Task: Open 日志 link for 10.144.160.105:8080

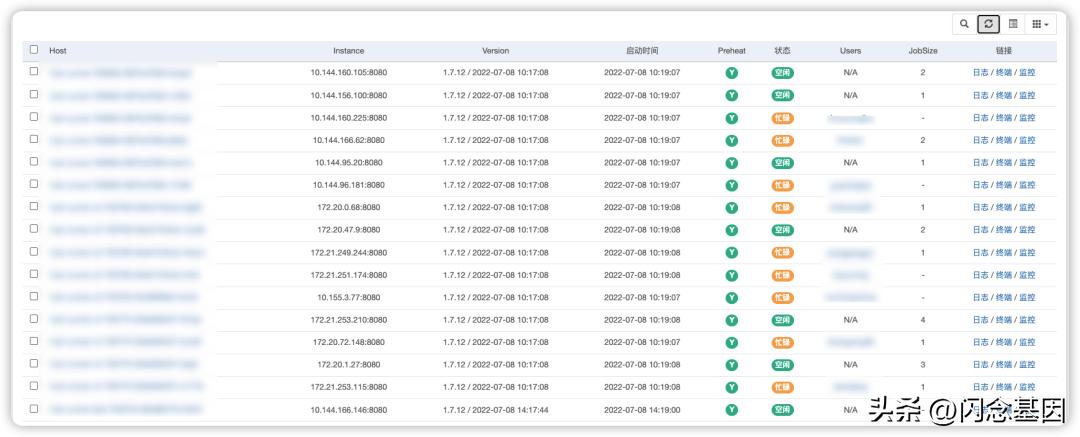Action: click(x=980, y=73)
